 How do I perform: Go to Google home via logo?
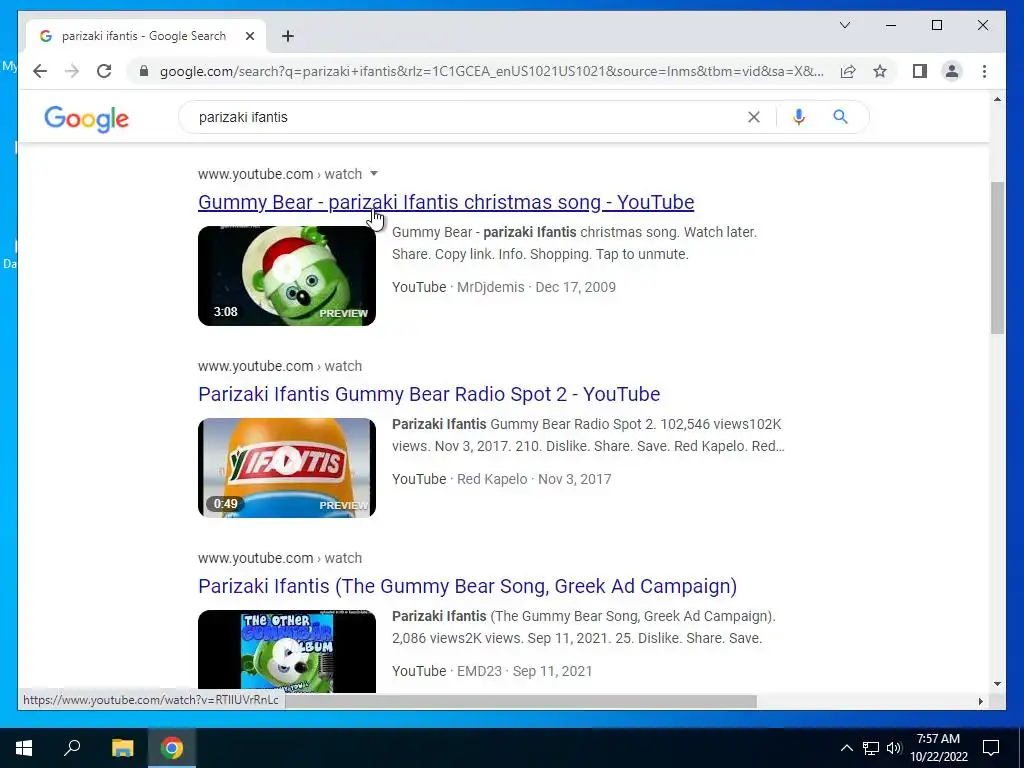(86, 119)
